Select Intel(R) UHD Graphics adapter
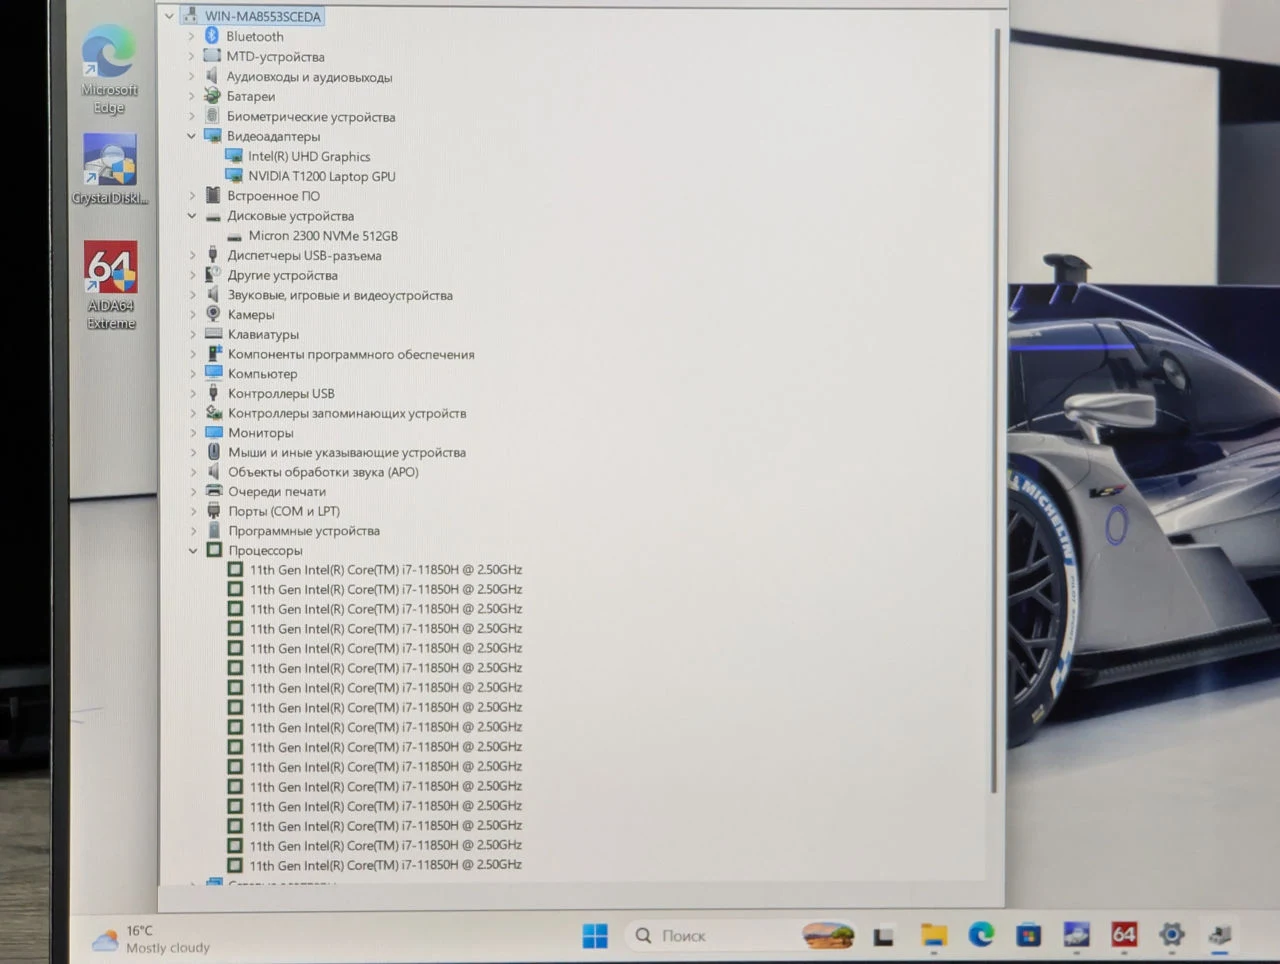 (x=309, y=156)
